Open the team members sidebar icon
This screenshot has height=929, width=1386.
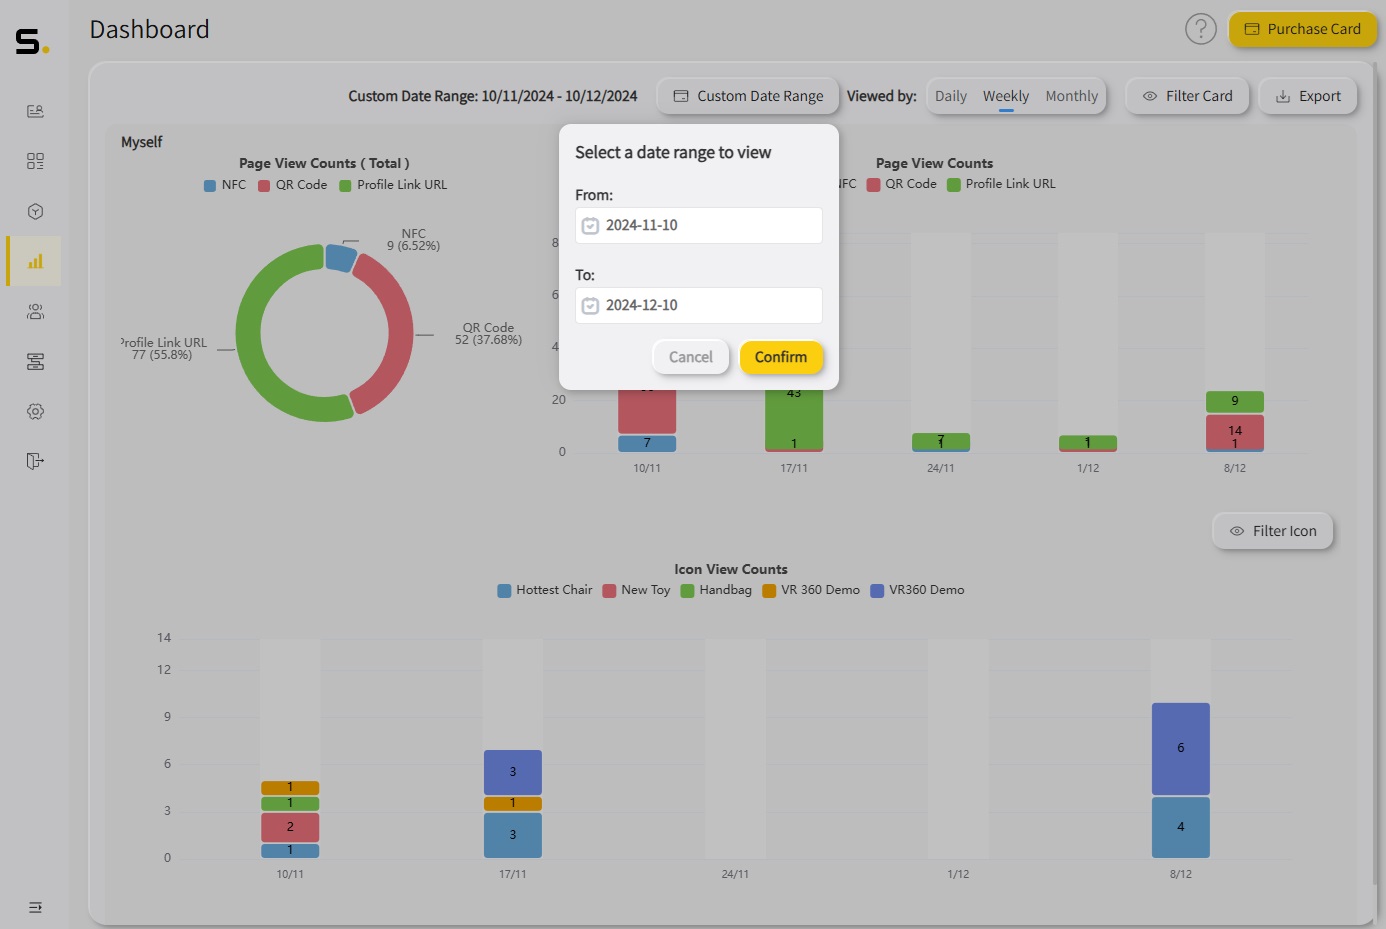point(35,311)
